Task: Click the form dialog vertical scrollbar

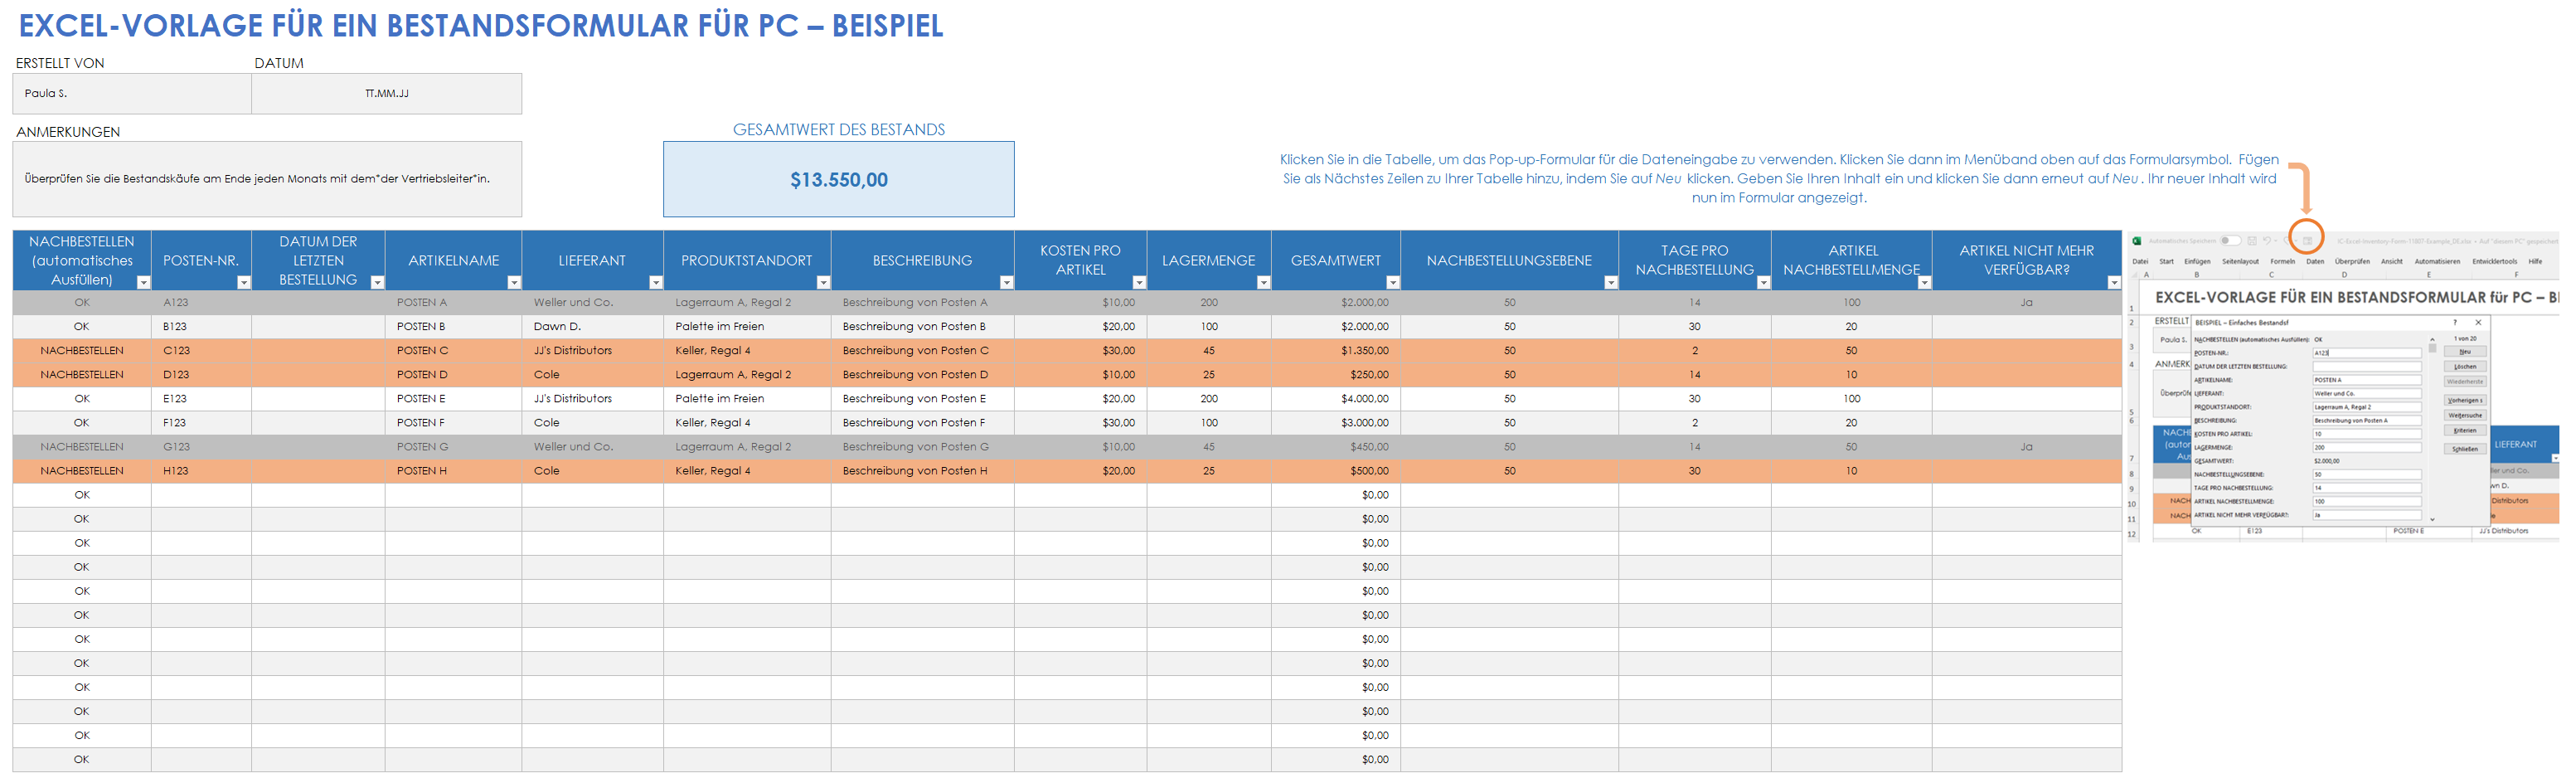Action: pos(2433,430)
